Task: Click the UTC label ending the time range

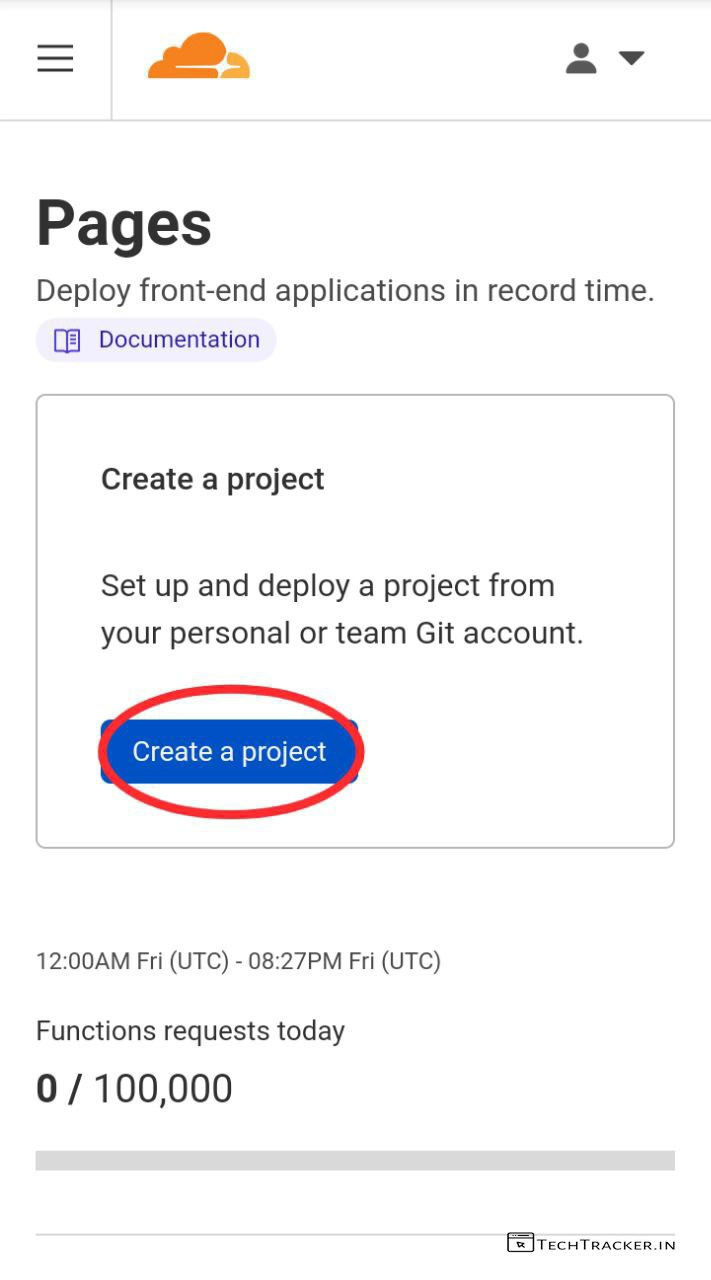Action: pos(412,962)
